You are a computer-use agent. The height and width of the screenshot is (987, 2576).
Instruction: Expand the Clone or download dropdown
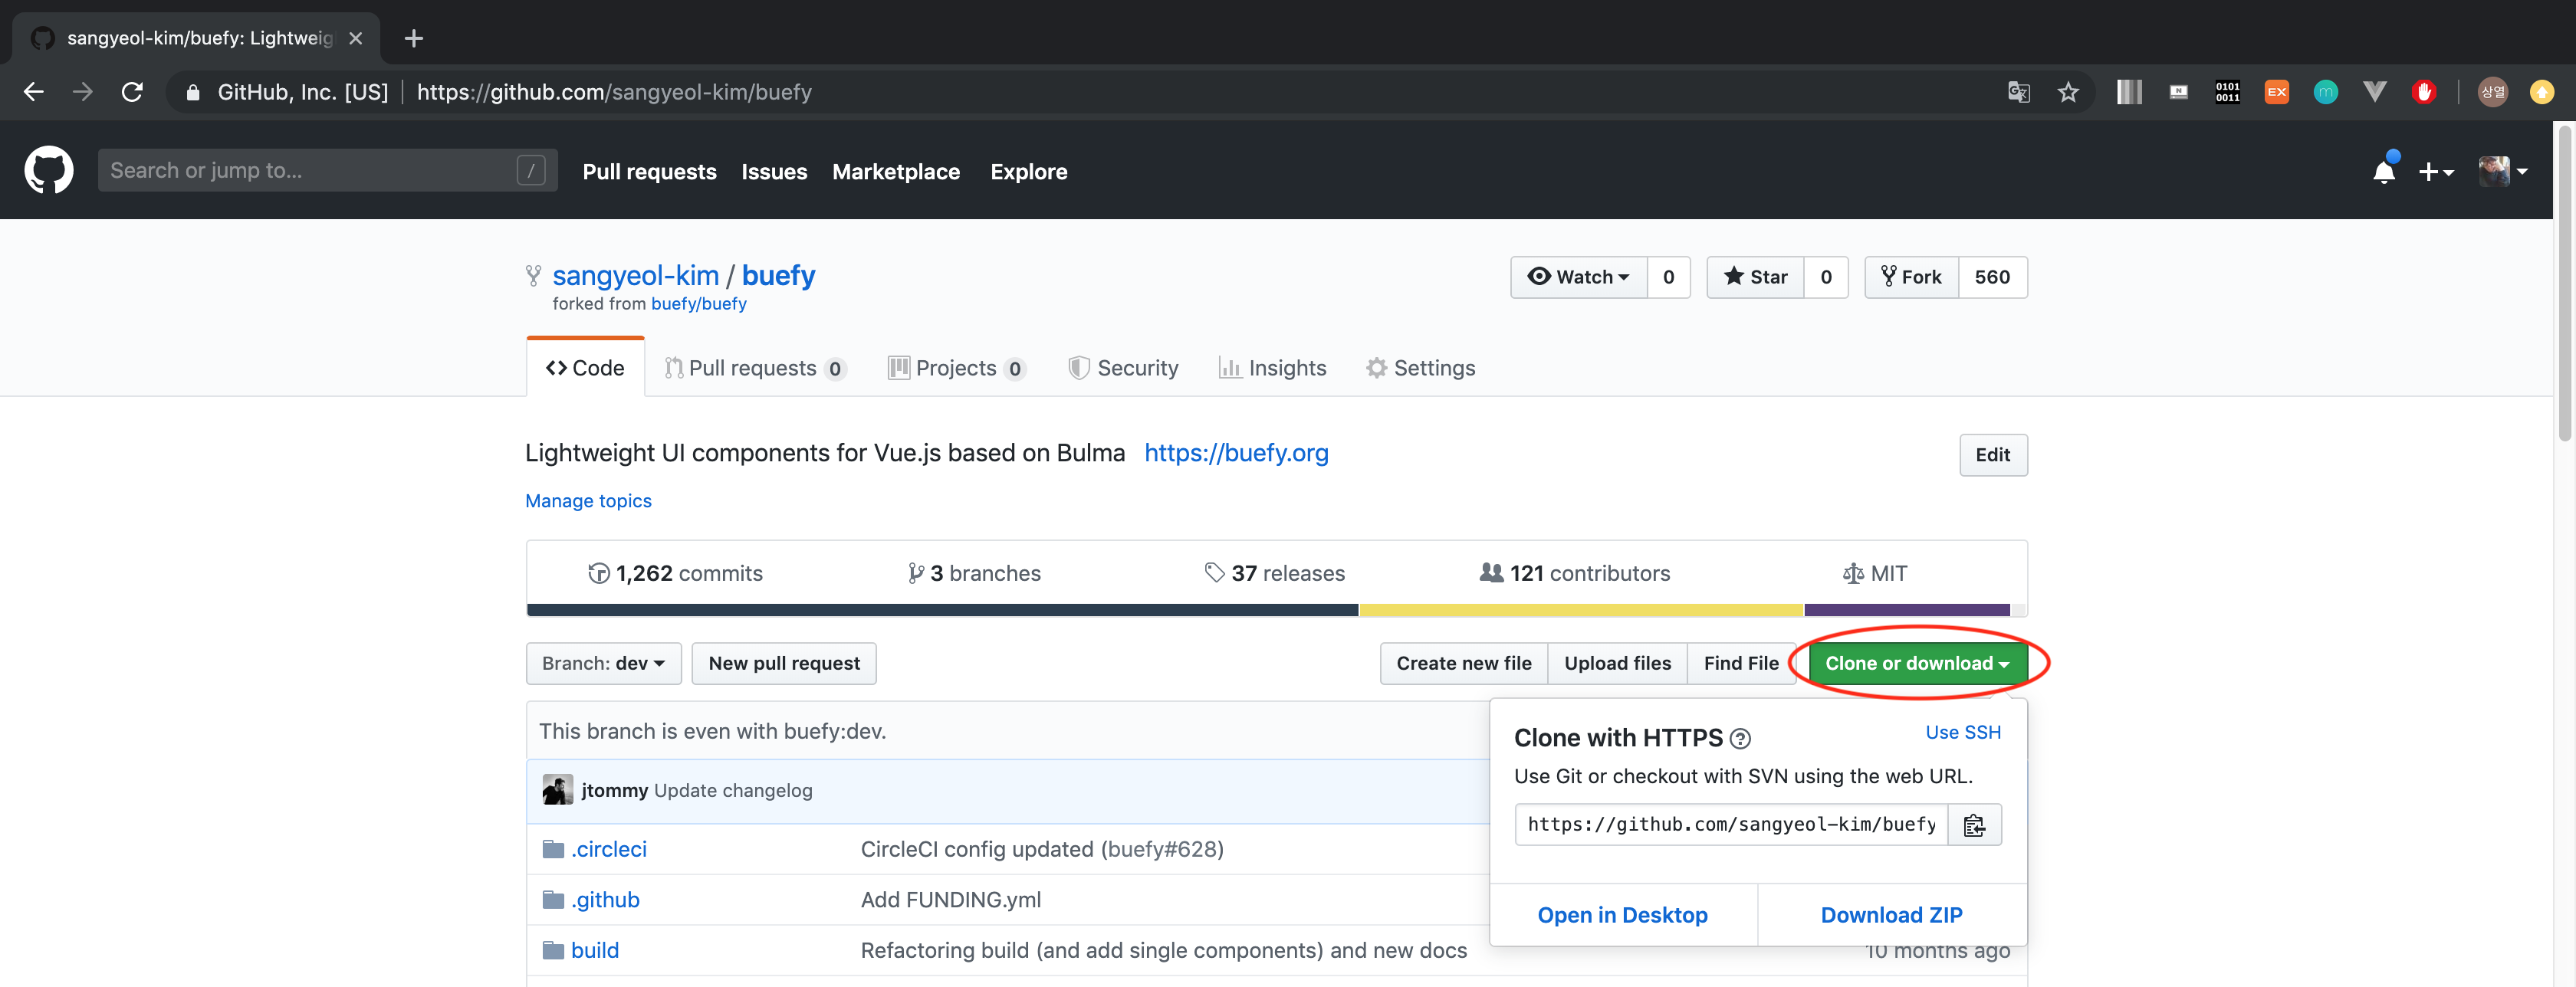pyautogui.click(x=1916, y=663)
